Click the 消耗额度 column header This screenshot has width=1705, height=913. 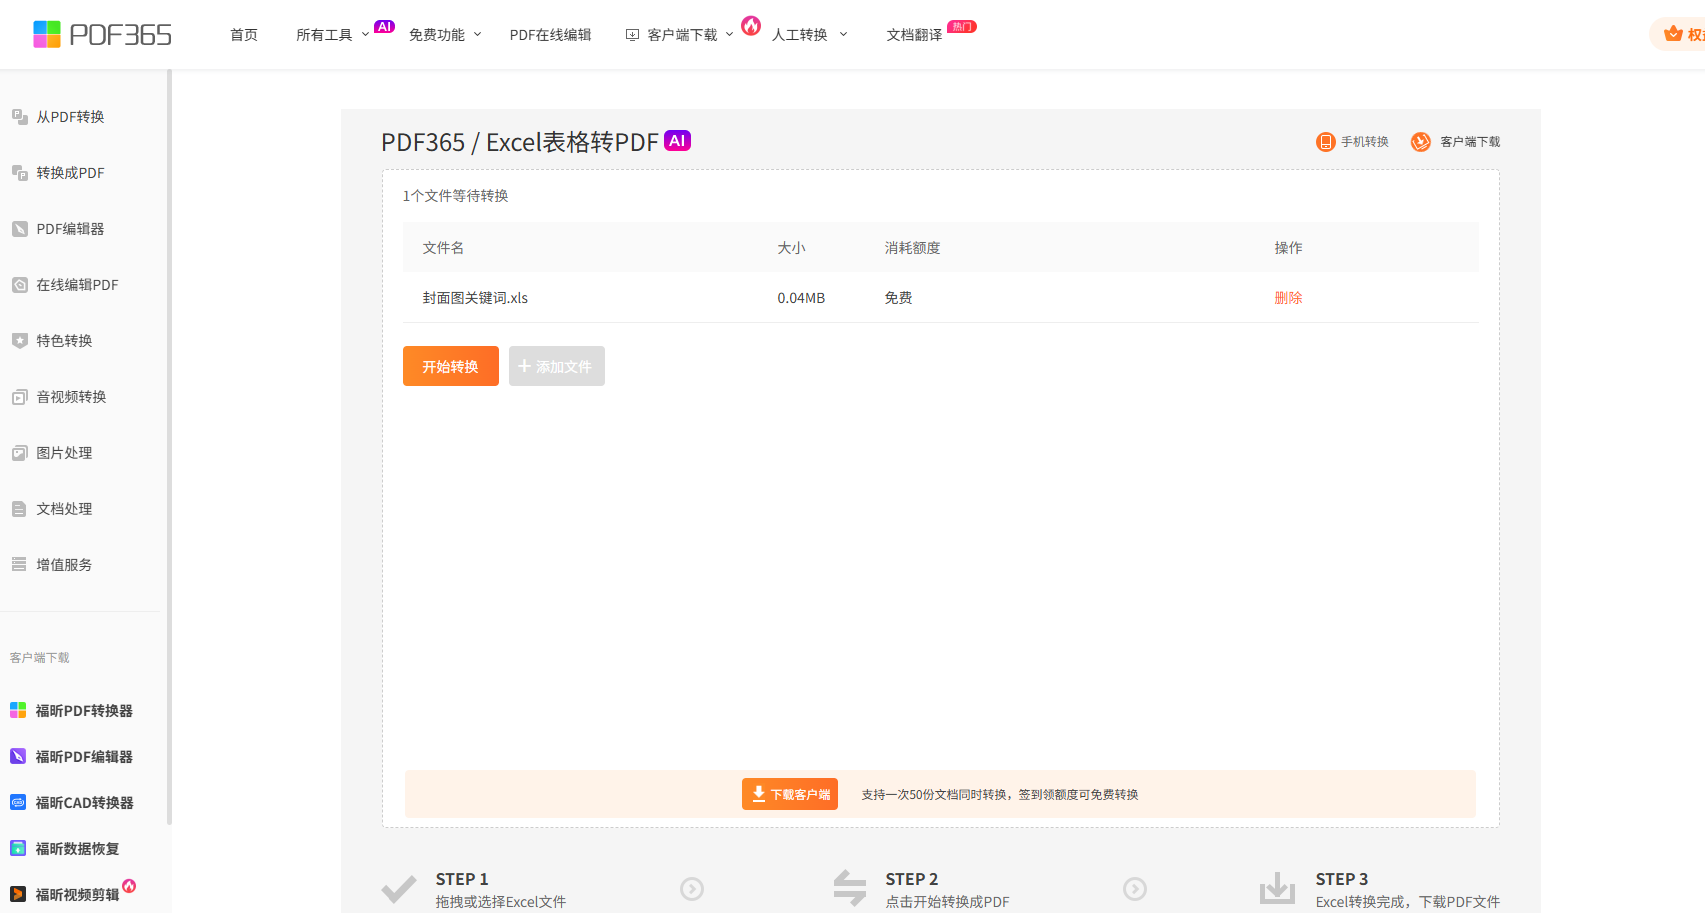click(x=912, y=248)
